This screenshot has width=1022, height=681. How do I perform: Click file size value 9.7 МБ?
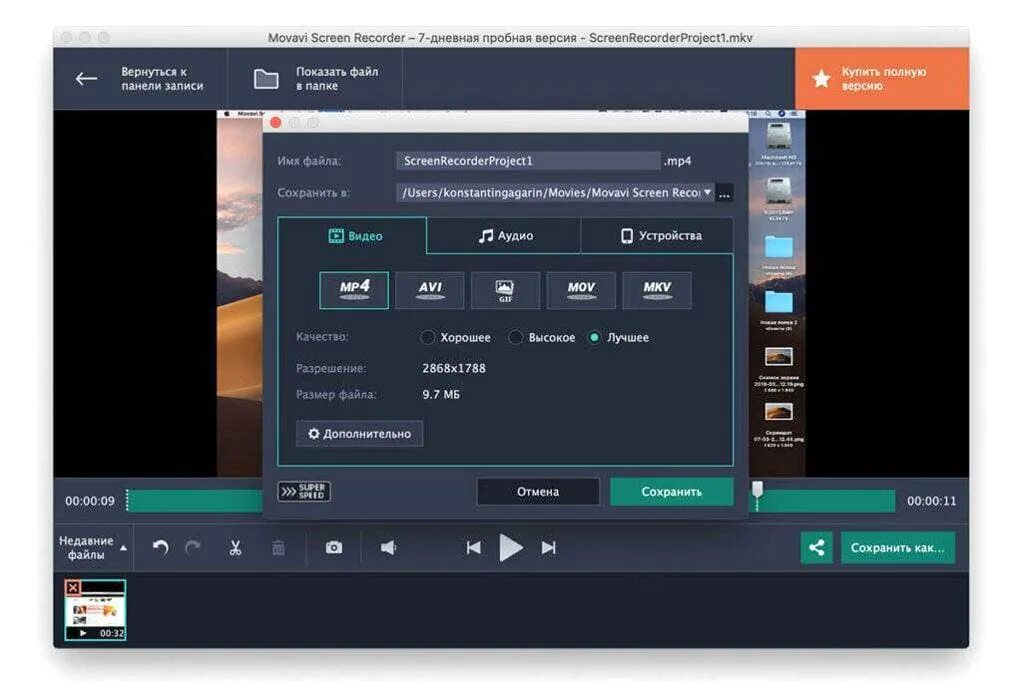[x=441, y=394]
